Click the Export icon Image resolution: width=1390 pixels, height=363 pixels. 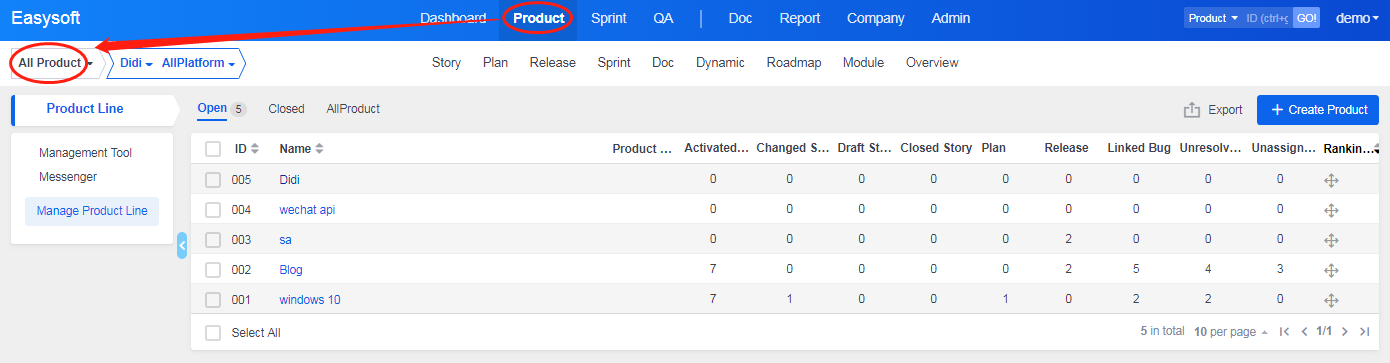click(1191, 110)
